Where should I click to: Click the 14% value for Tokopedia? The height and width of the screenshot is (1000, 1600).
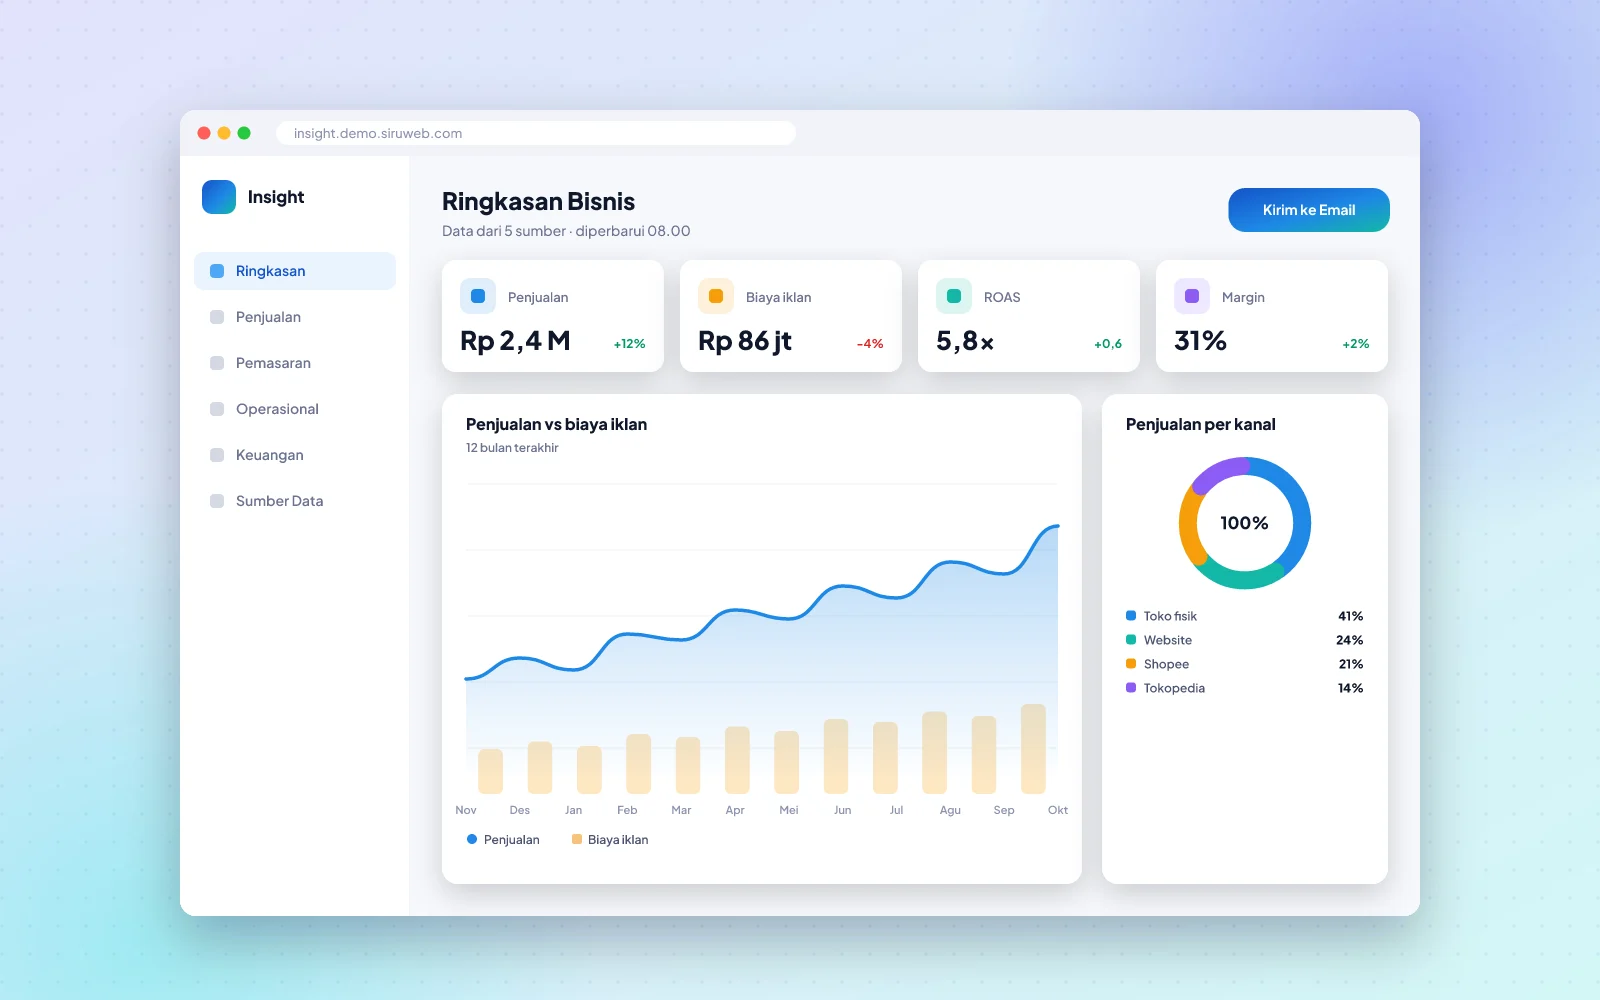pyautogui.click(x=1351, y=688)
